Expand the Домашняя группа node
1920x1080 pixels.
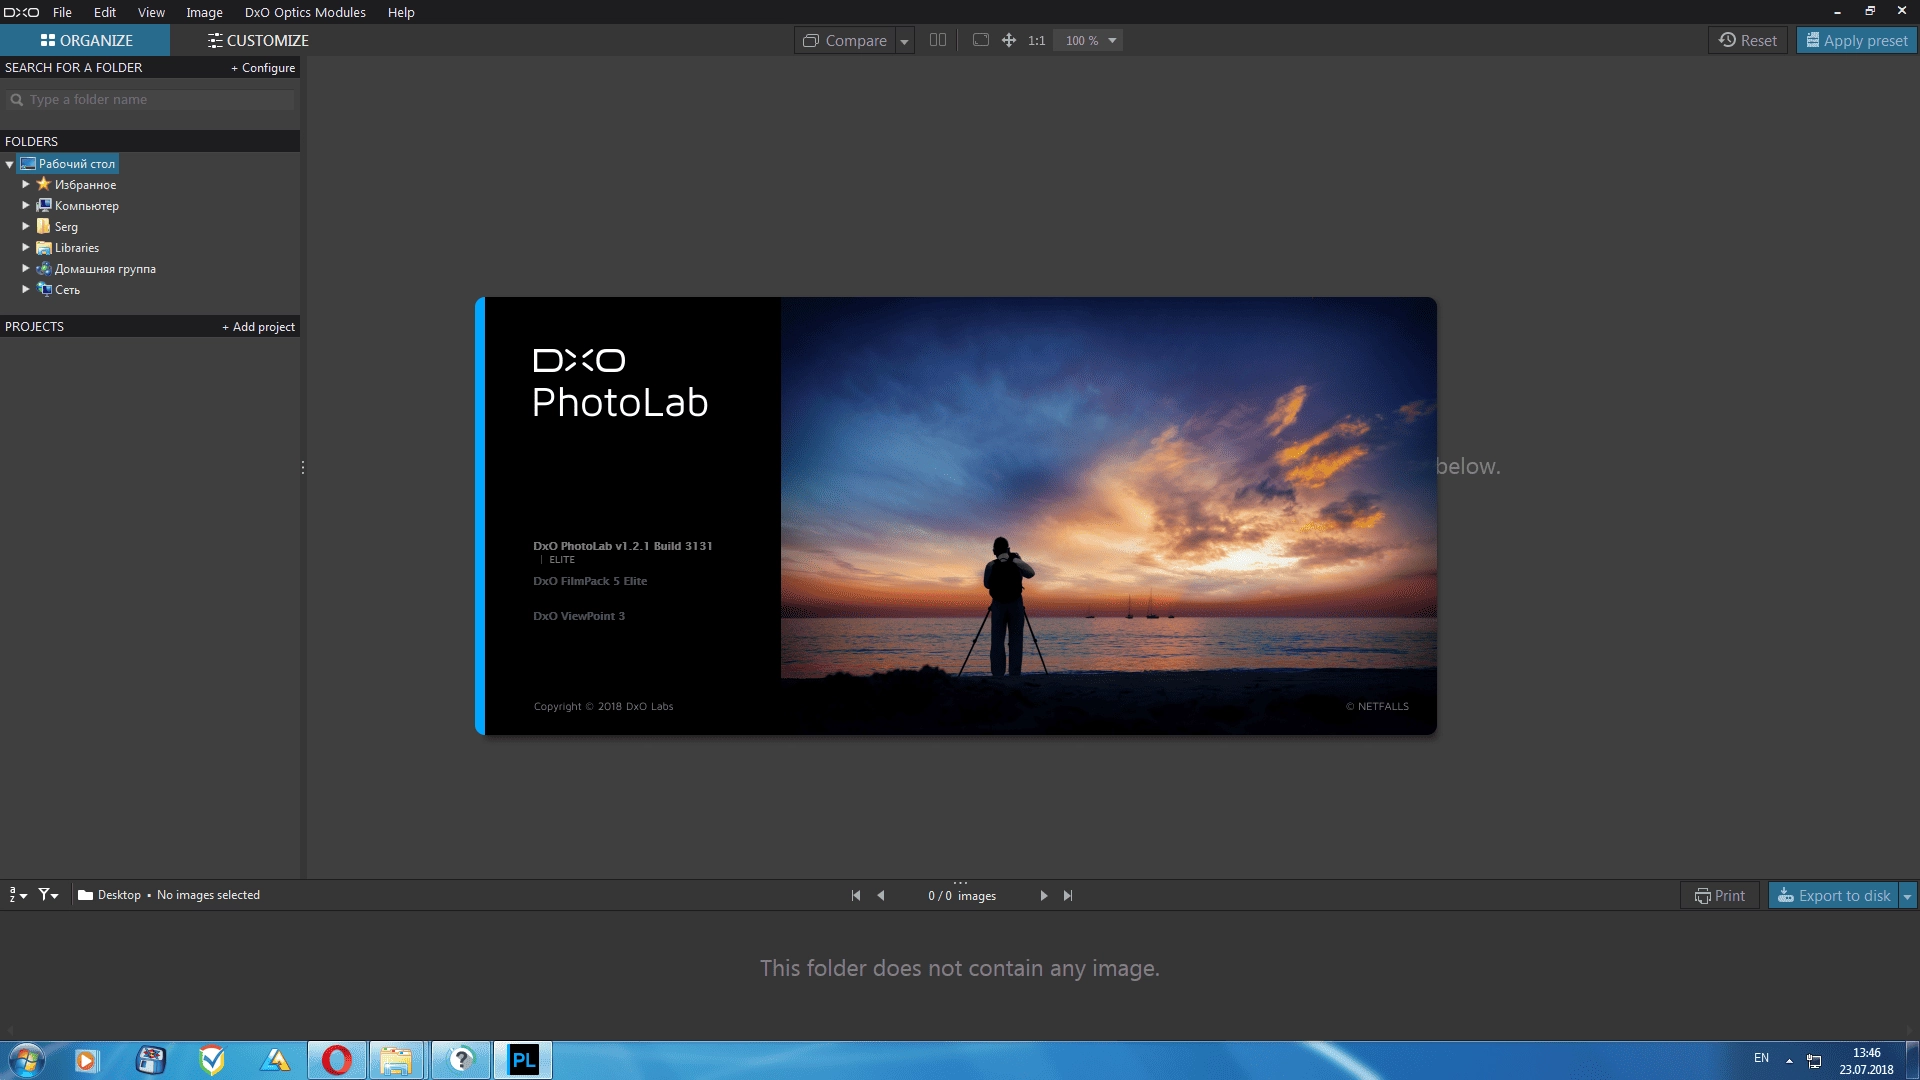click(26, 268)
